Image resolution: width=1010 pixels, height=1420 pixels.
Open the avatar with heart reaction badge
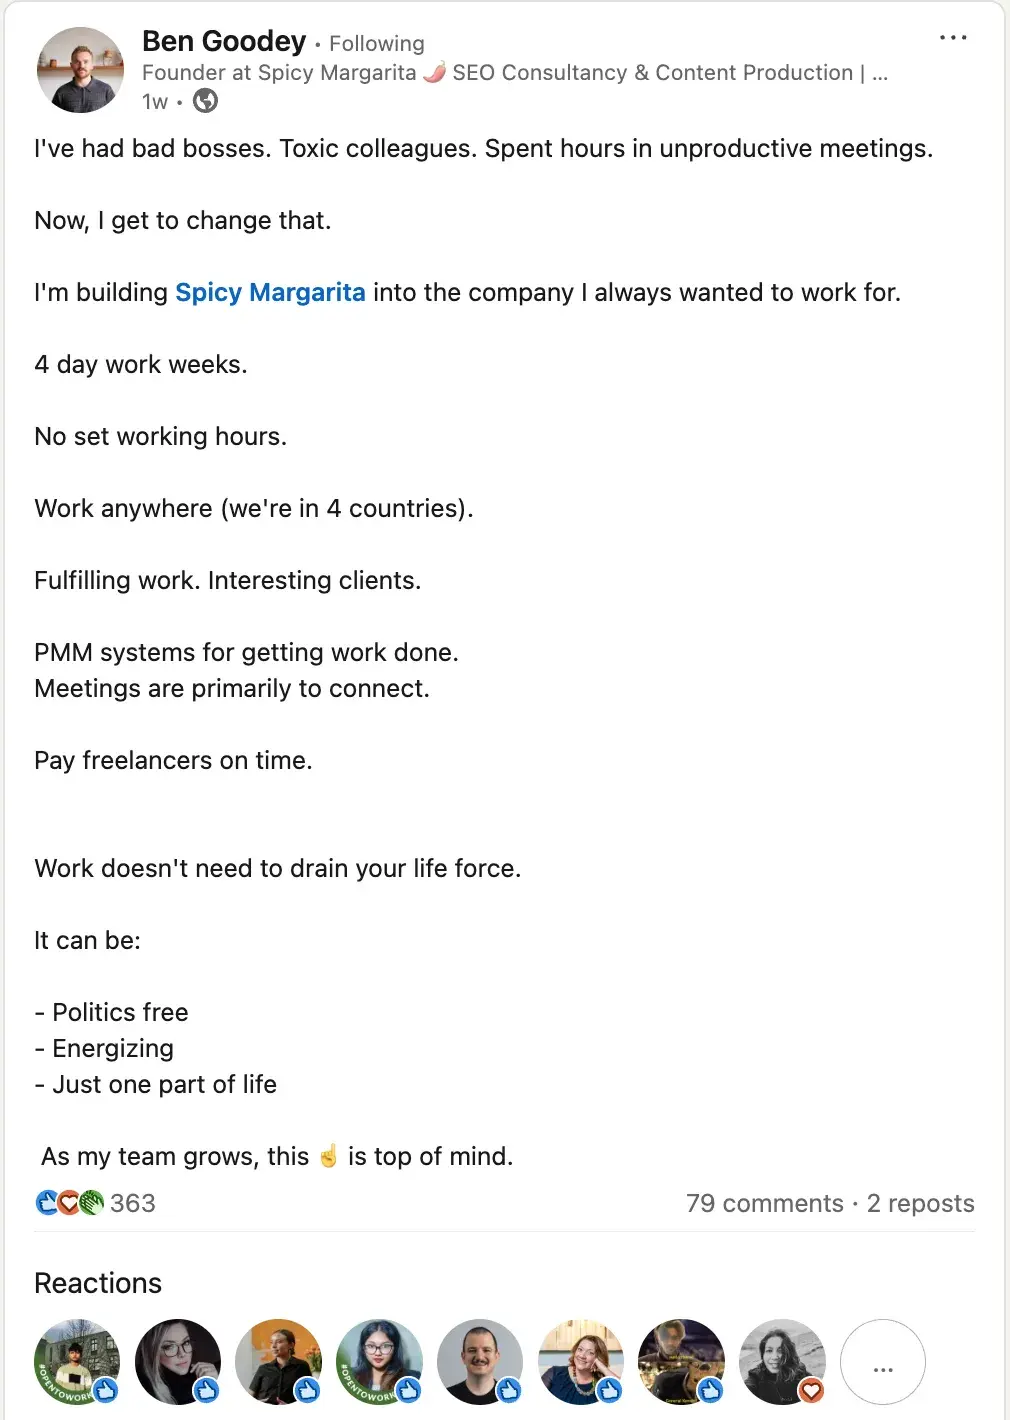coord(782,1362)
